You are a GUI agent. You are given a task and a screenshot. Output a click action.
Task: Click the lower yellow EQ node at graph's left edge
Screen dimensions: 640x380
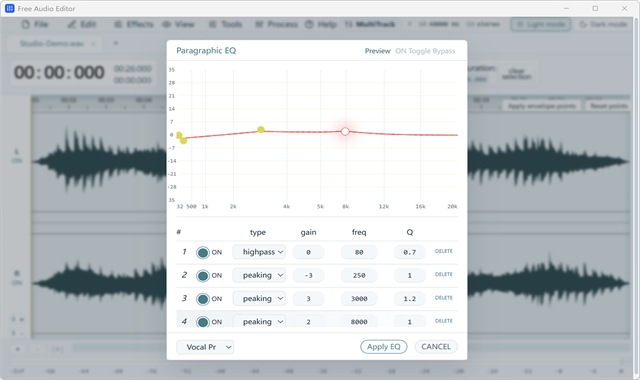click(184, 140)
